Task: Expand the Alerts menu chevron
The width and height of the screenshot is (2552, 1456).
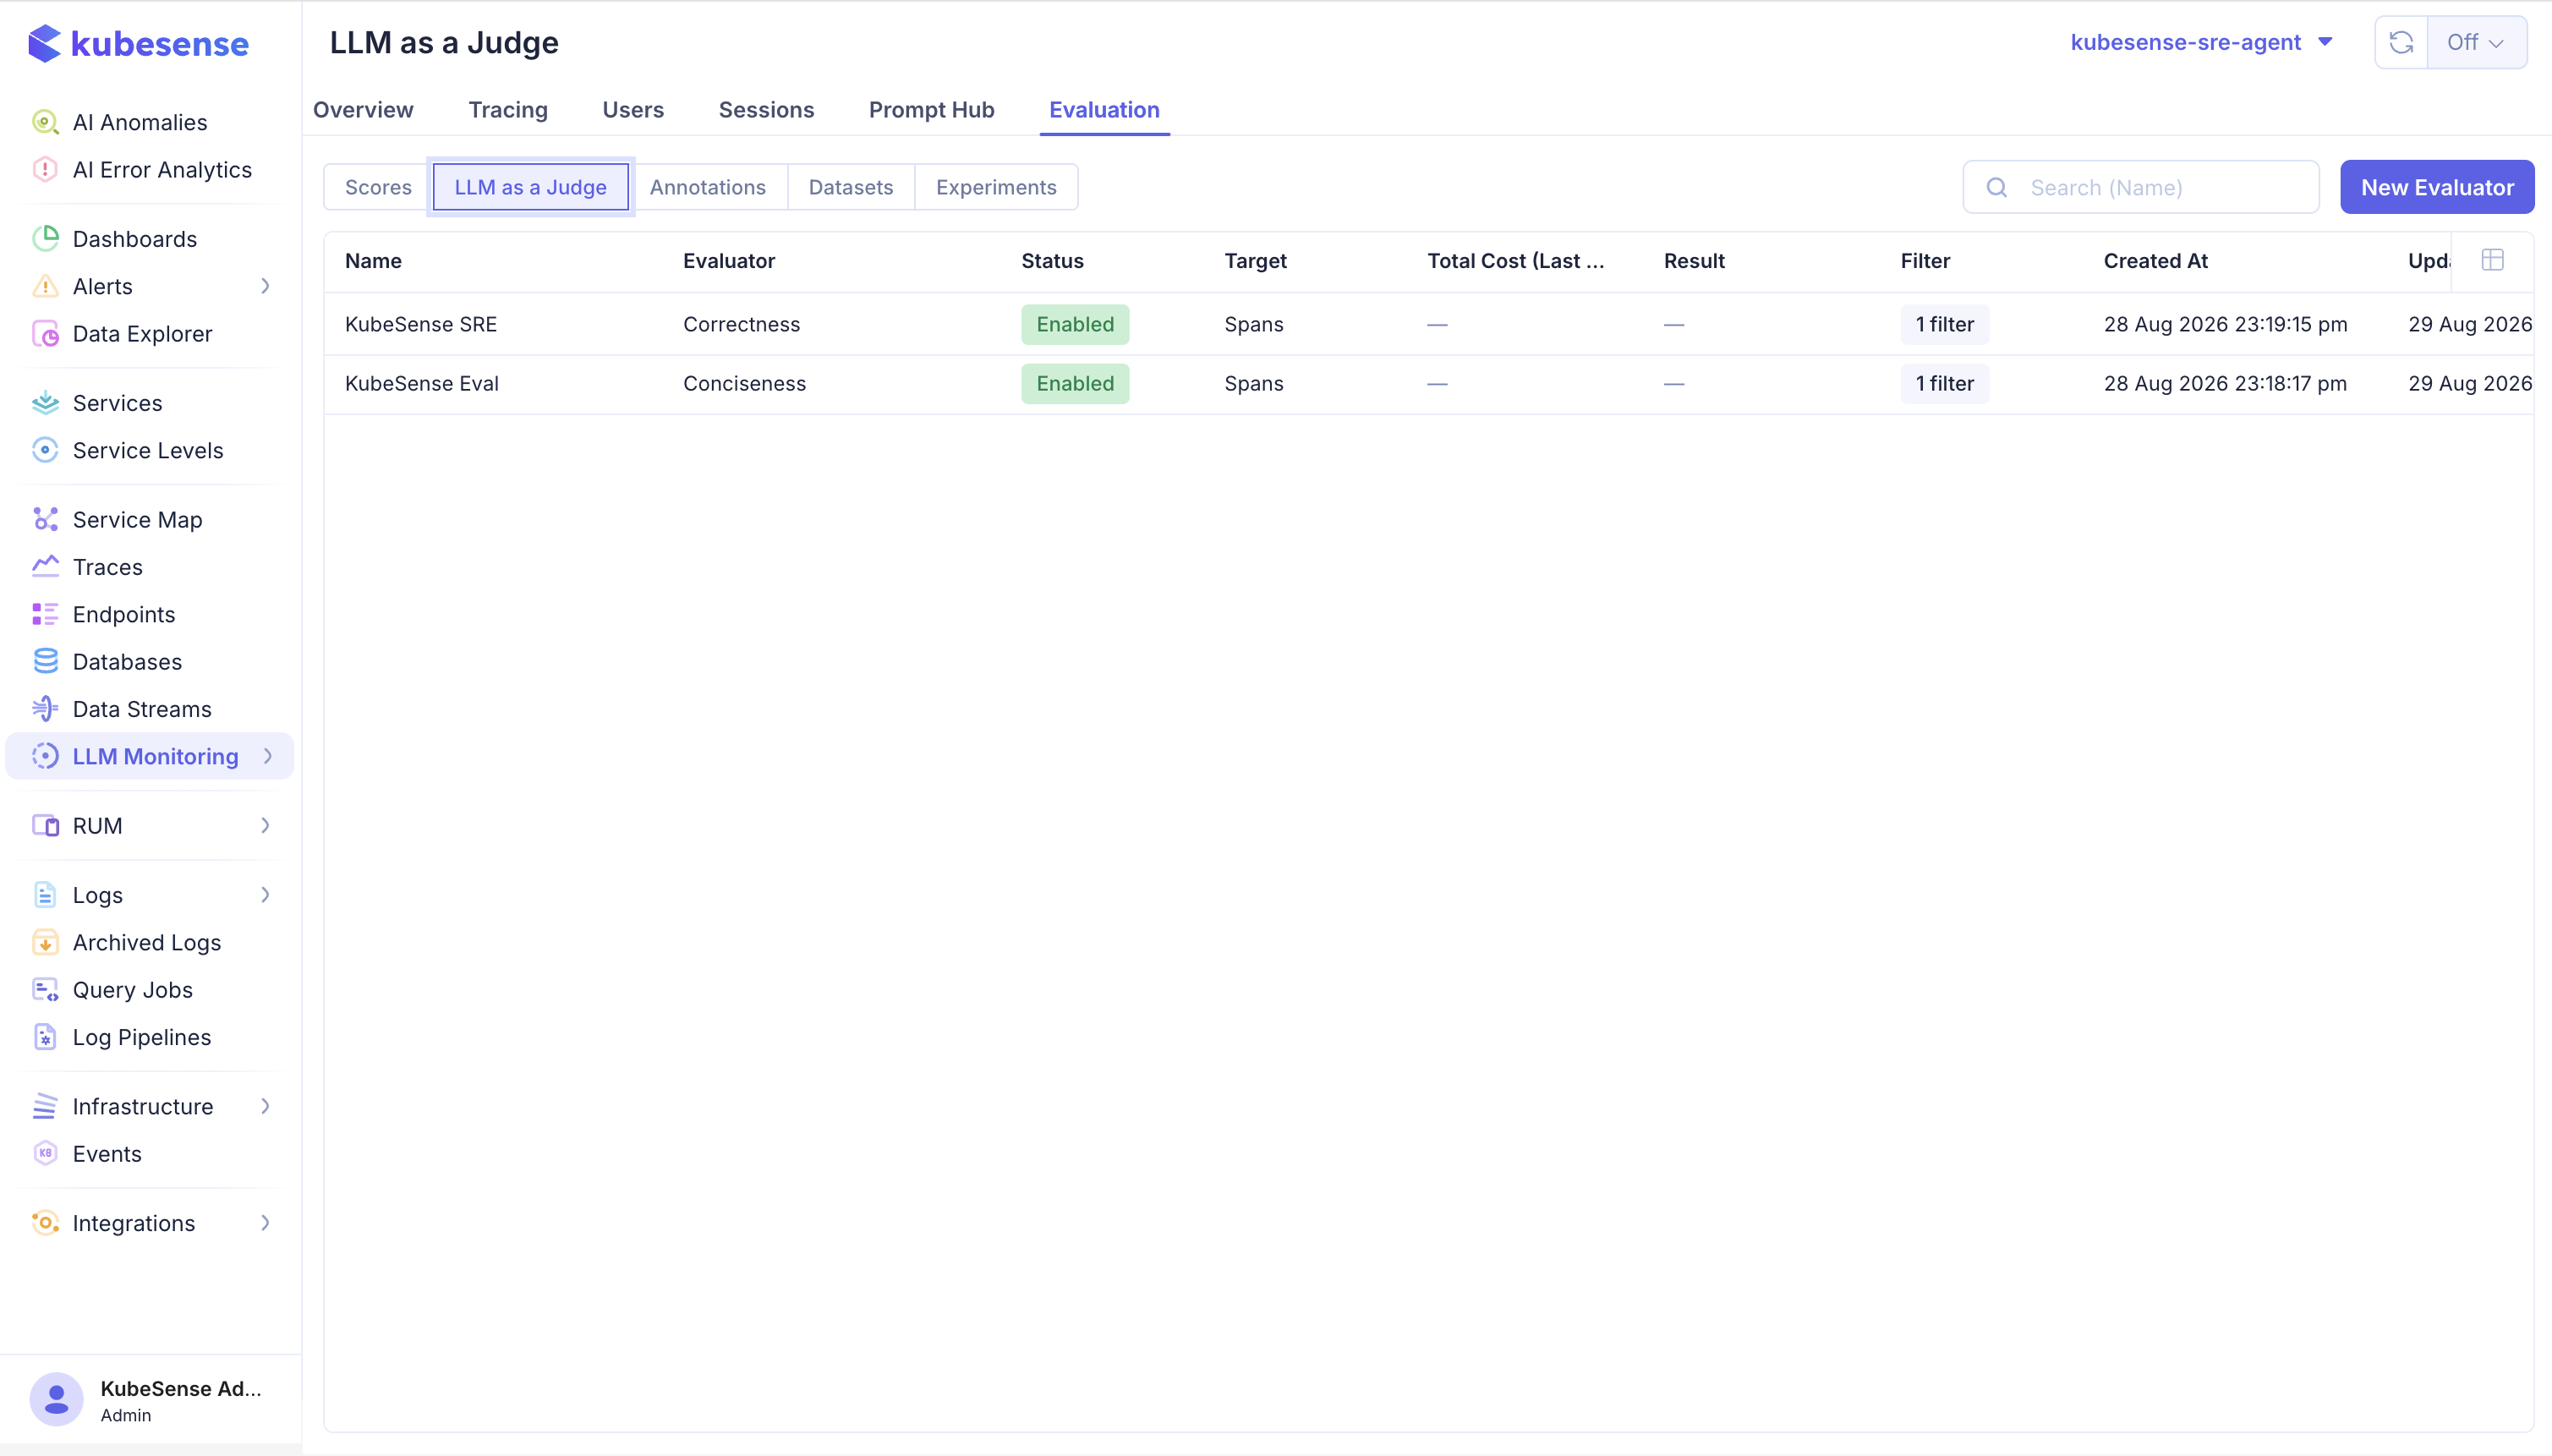Action: 265,286
